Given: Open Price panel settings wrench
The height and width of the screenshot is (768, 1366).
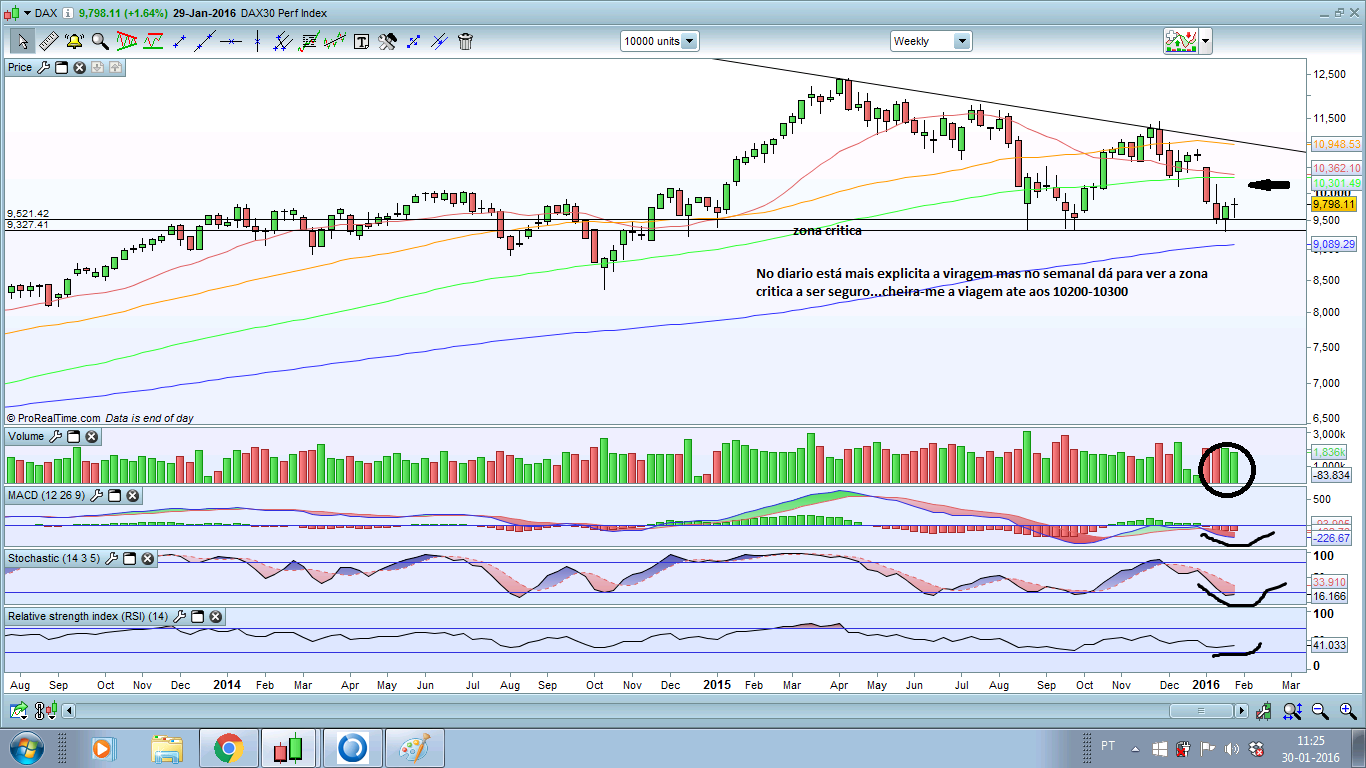Looking at the screenshot, I should [42, 67].
